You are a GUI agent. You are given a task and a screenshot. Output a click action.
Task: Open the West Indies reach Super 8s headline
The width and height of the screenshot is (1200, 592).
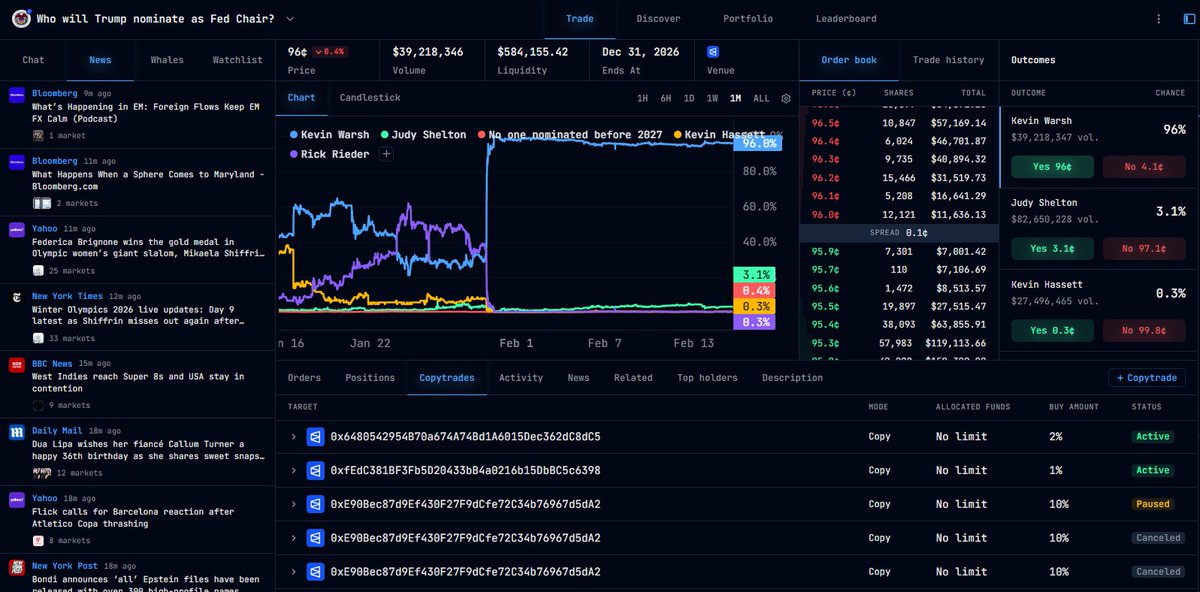pos(138,382)
